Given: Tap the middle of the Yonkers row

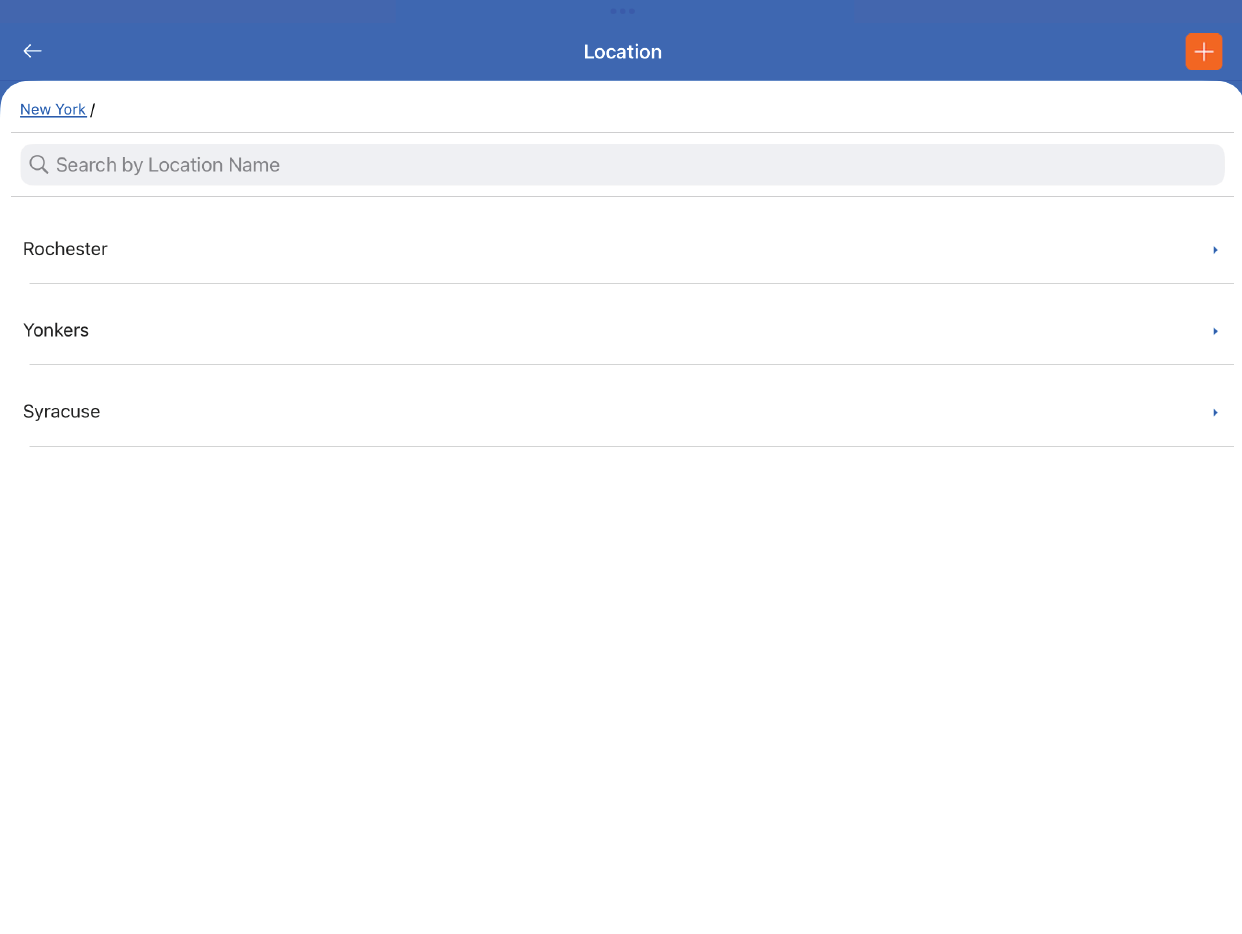Looking at the screenshot, I should [620, 330].
